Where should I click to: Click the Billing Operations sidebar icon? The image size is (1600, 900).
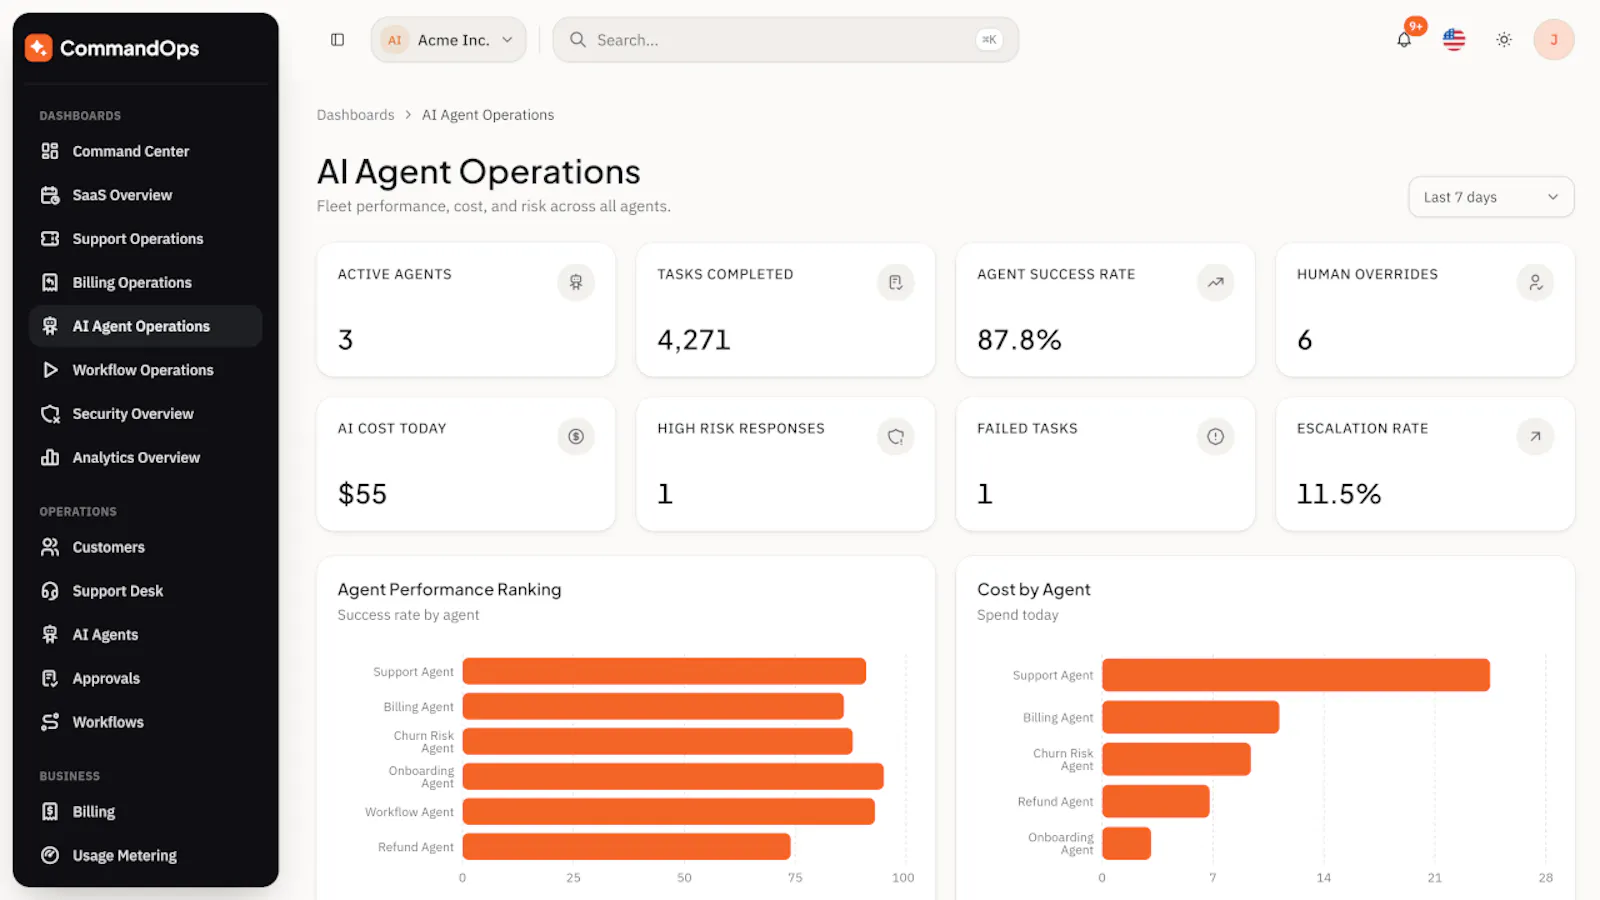coord(50,283)
